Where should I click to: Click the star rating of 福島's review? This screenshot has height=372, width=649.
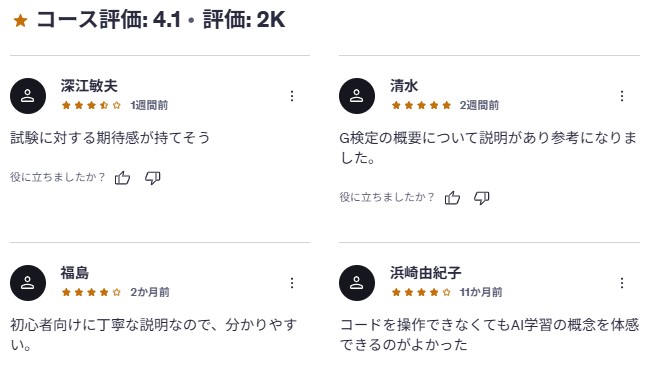click(91, 292)
